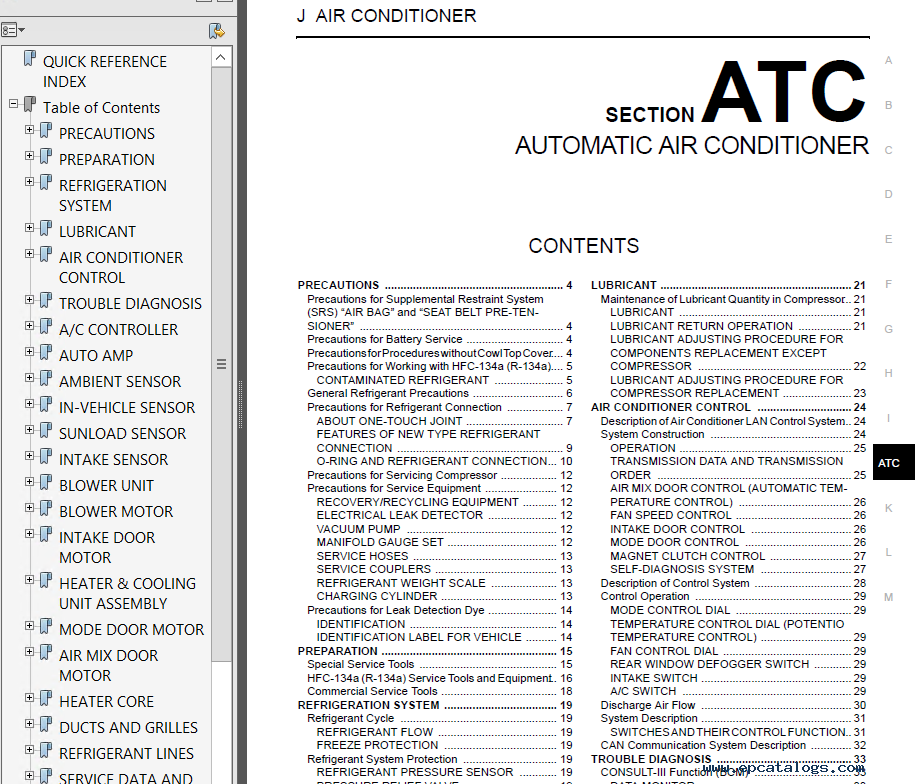
Task: Expand the PRECAUTIONS bookmark node
Action: 29,130
